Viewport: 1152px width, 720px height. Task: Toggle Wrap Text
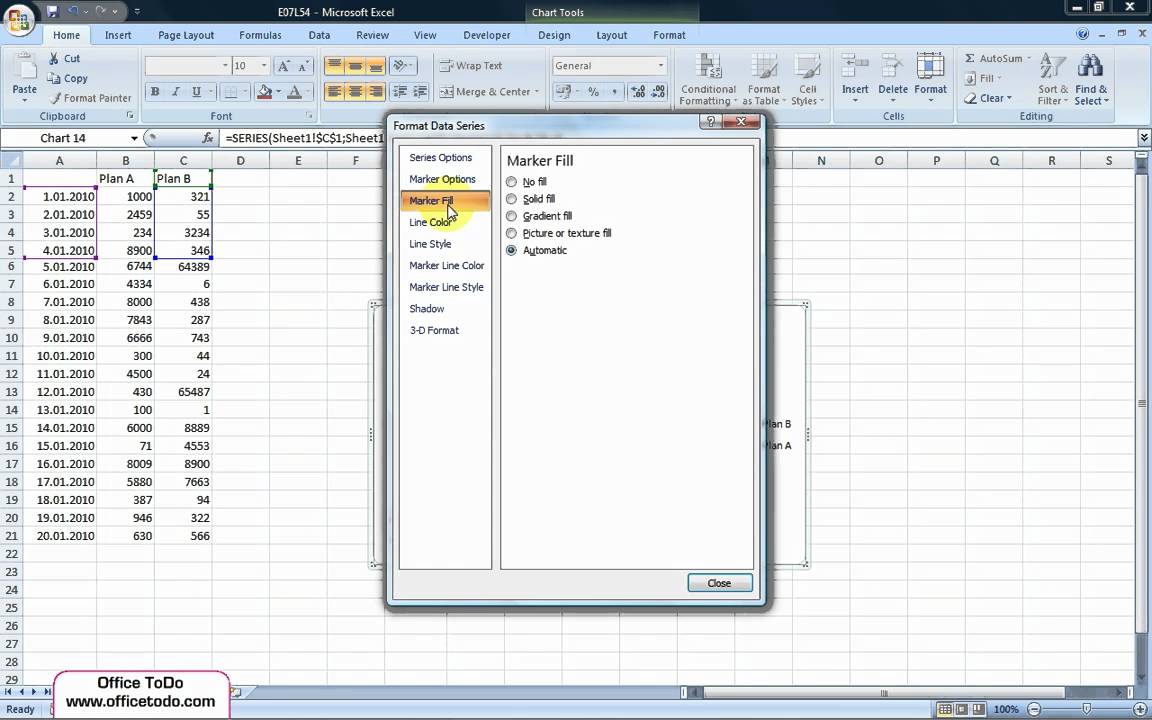471,66
